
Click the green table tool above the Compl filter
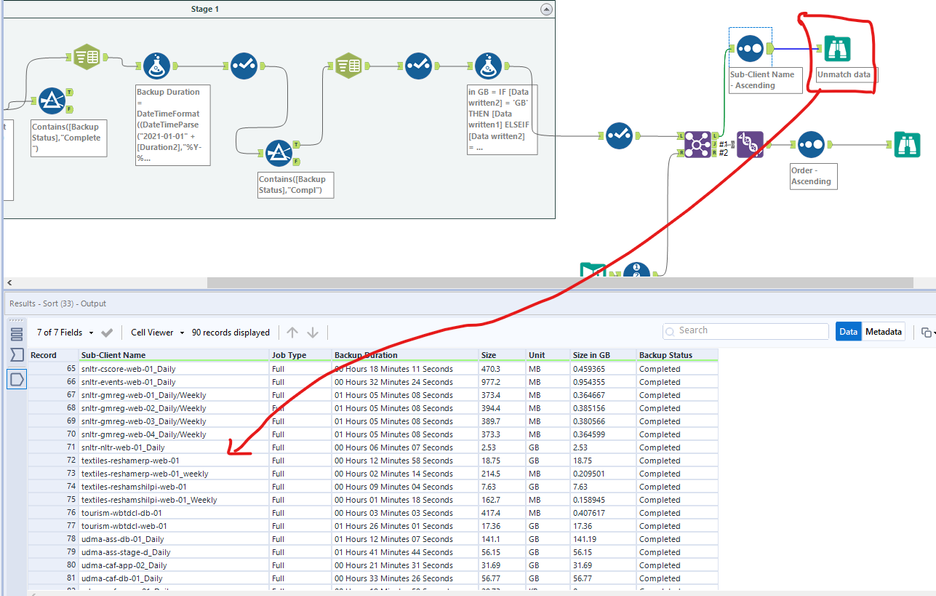pos(349,66)
